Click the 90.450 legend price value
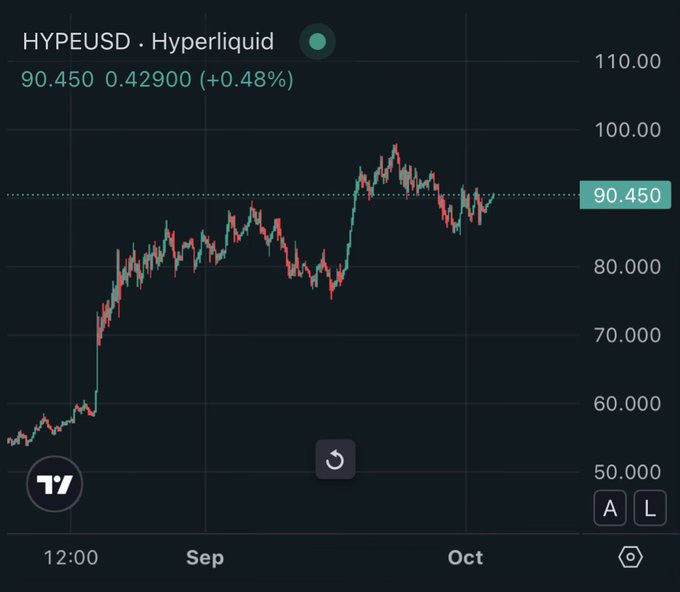This screenshot has width=680, height=592. 57,80
